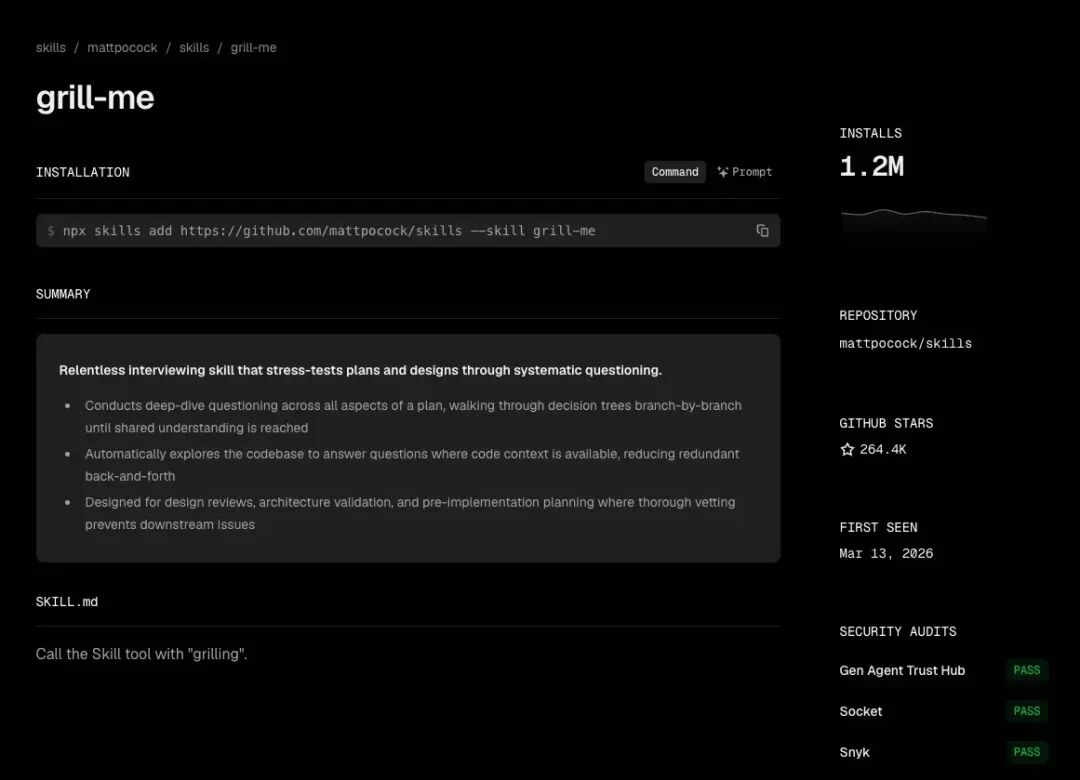Image resolution: width=1080 pixels, height=780 pixels.
Task: Open the Snyk security audit
Action: [x=855, y=752]
